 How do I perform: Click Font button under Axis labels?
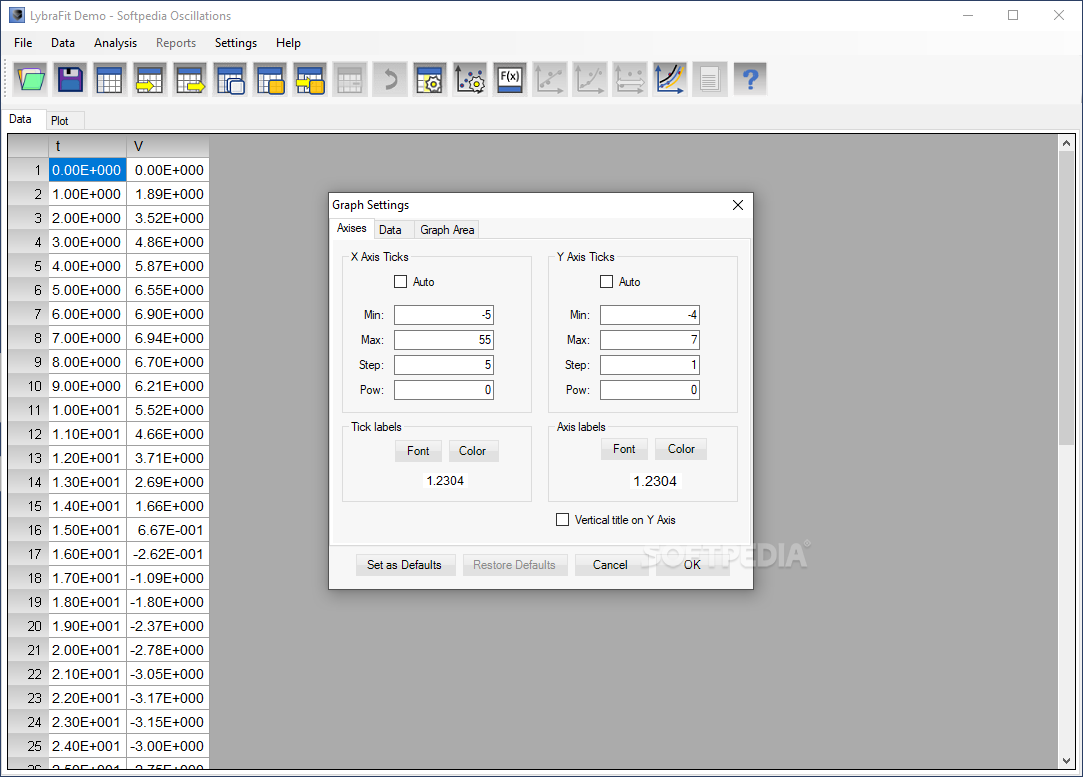(624, 449)
